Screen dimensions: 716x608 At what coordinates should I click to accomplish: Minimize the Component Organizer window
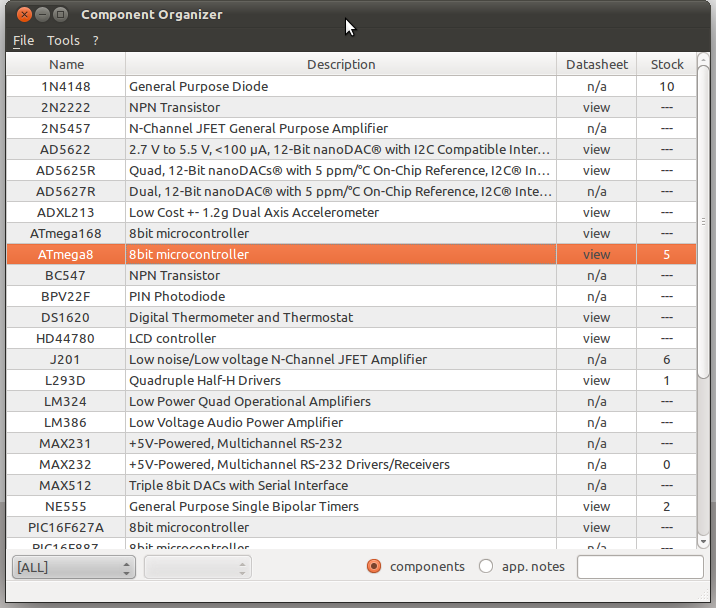point(42,15)
